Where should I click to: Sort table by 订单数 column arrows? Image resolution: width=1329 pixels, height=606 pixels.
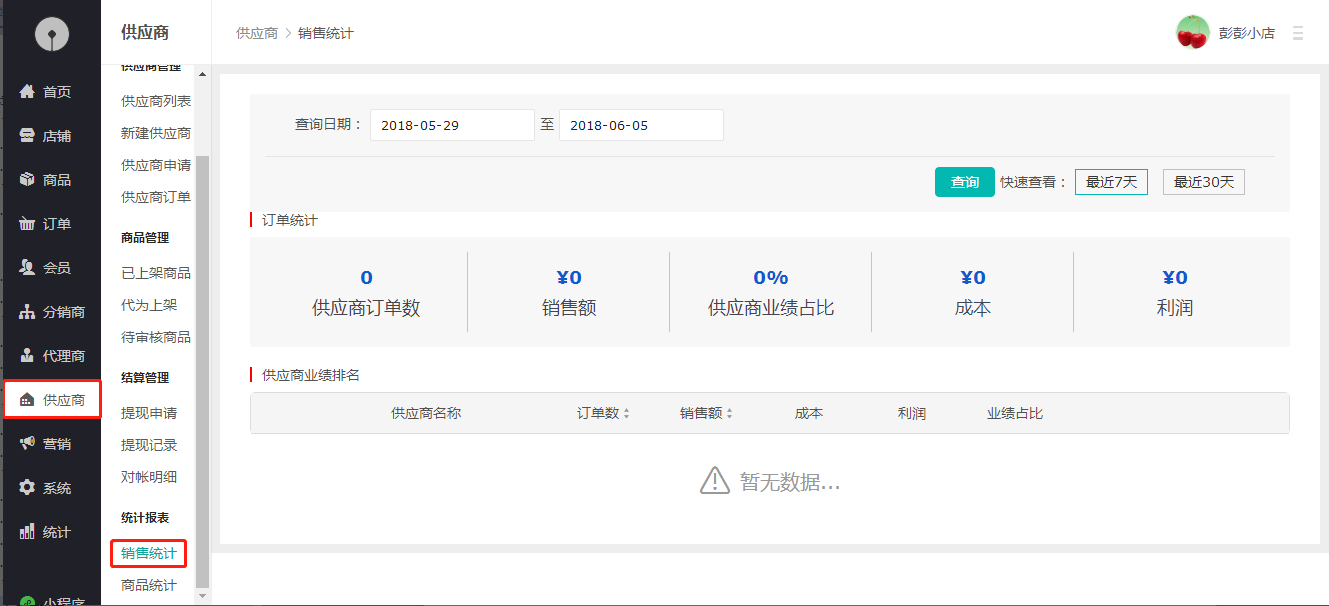click(x=626, y=414)
